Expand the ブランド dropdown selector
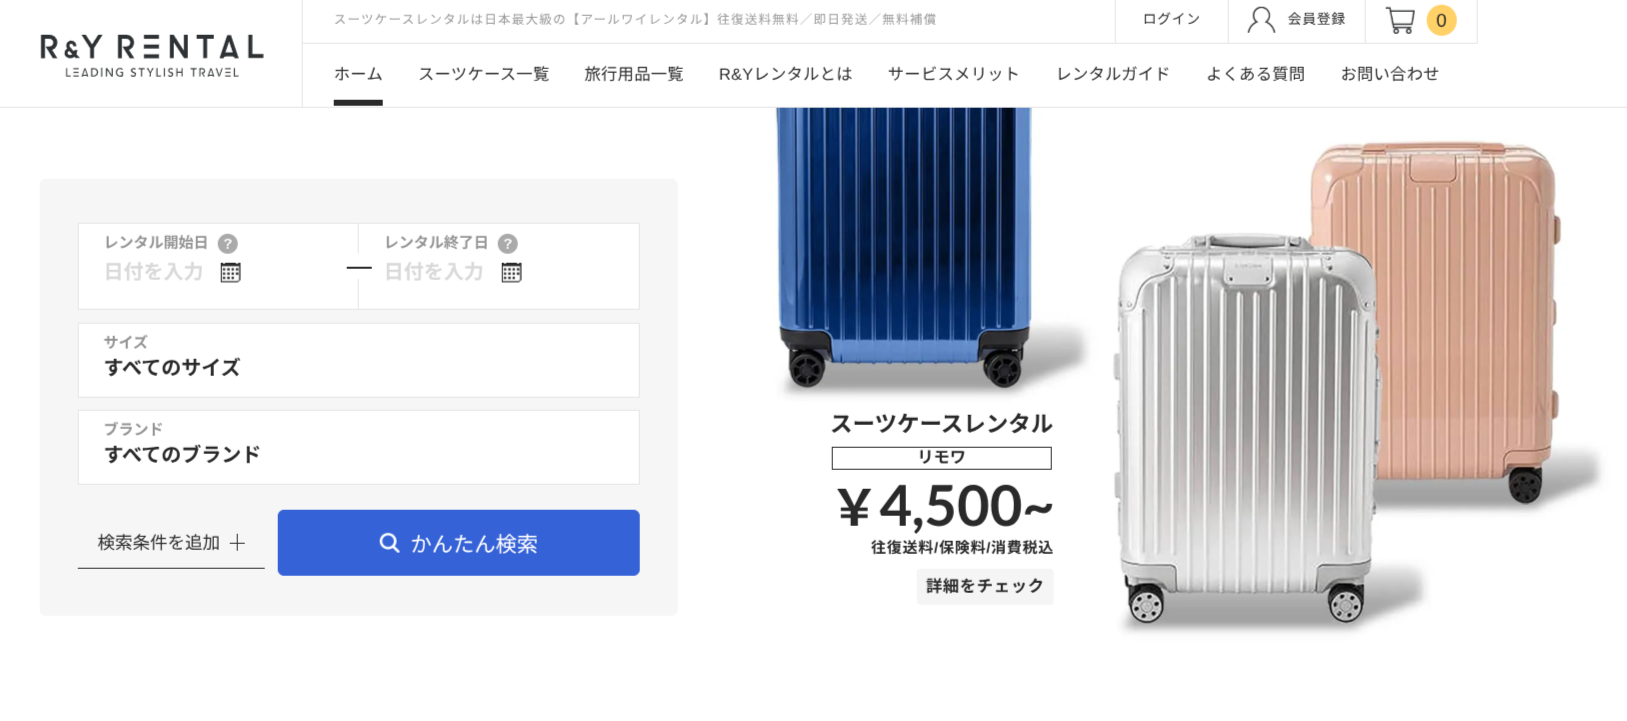1627x721 pixels. tap(358, 447)
